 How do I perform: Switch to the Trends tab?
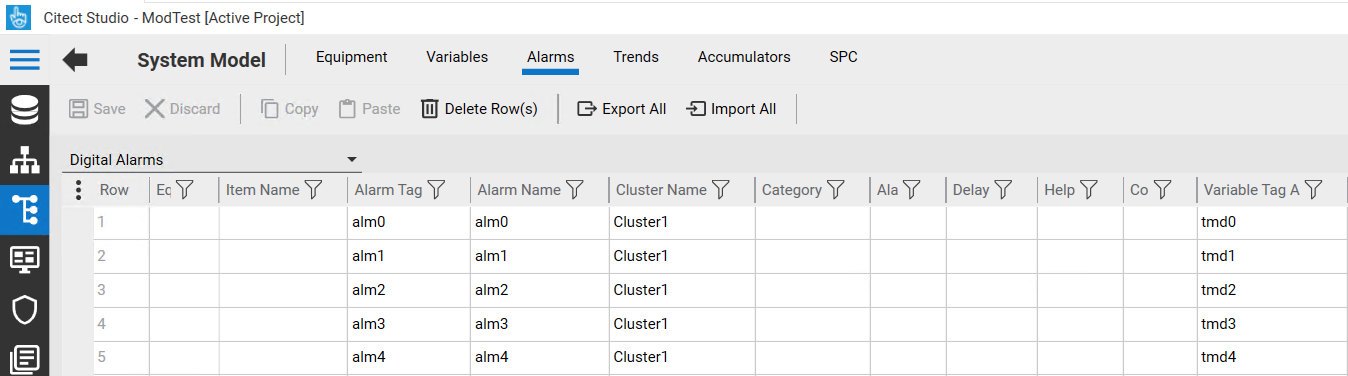[636, 57]
